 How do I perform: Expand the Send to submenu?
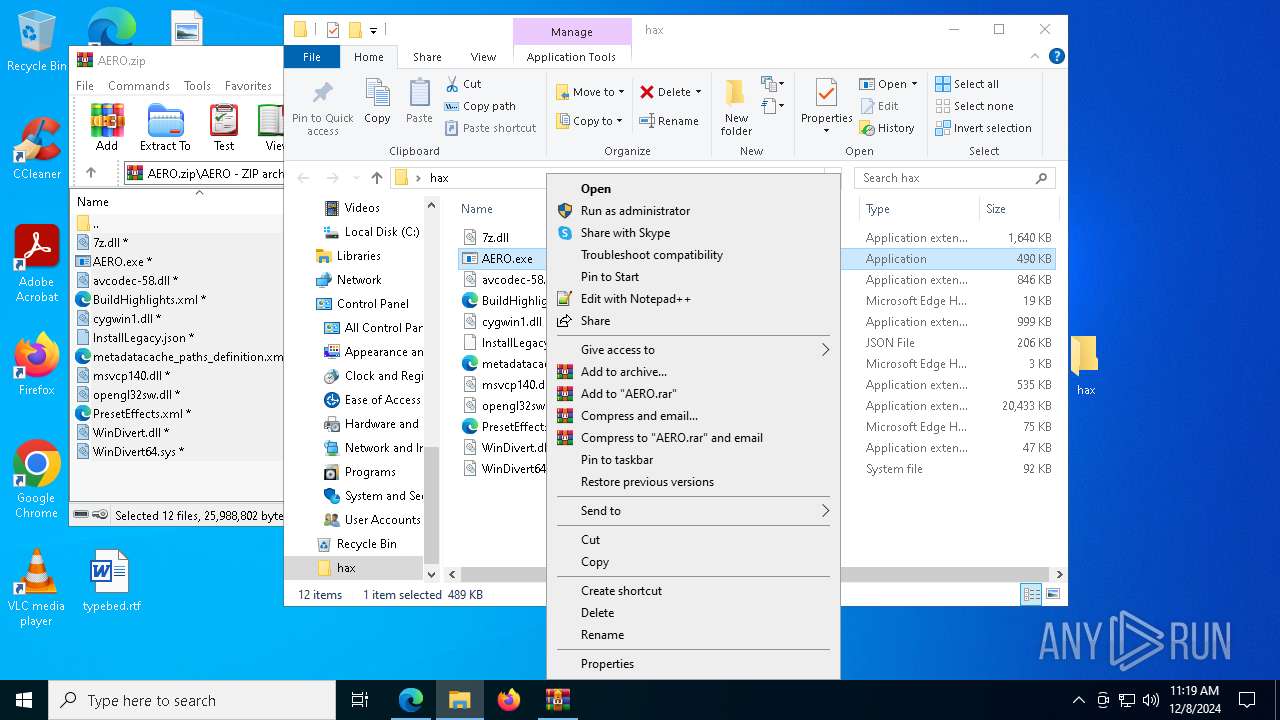coord(693,511)
